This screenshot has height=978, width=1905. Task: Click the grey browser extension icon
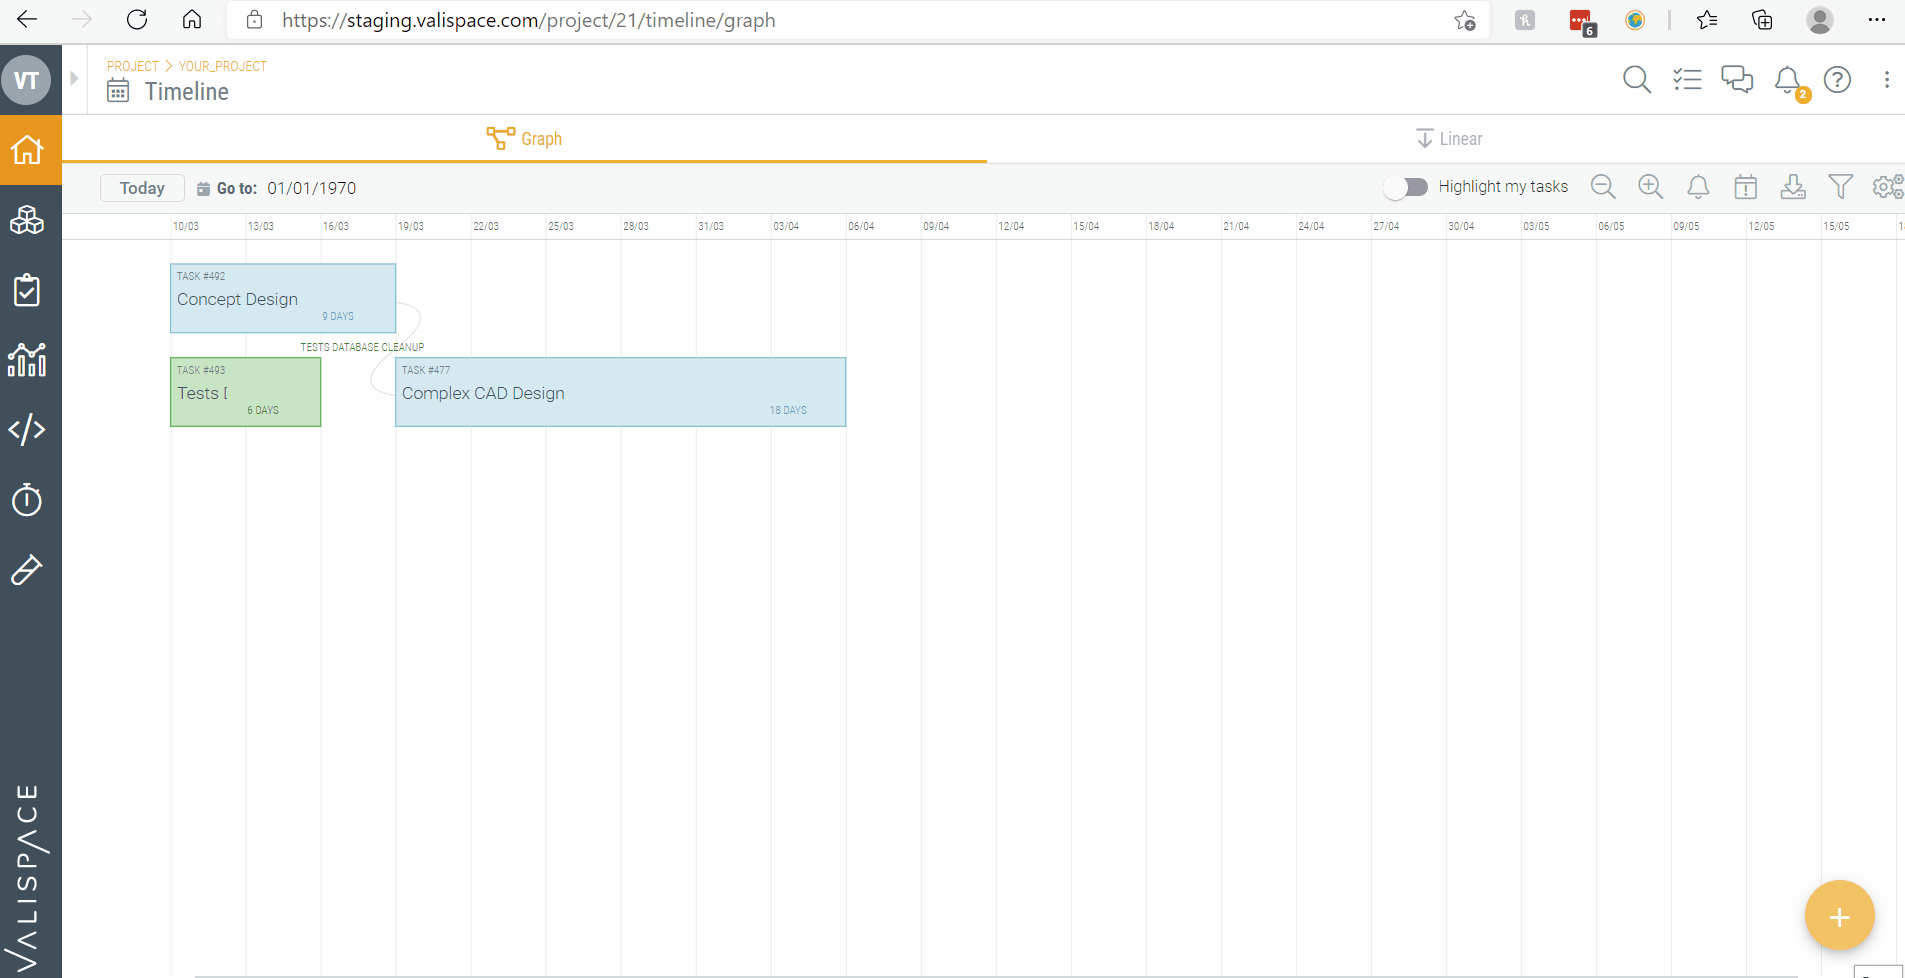[x=1525, y=20]
